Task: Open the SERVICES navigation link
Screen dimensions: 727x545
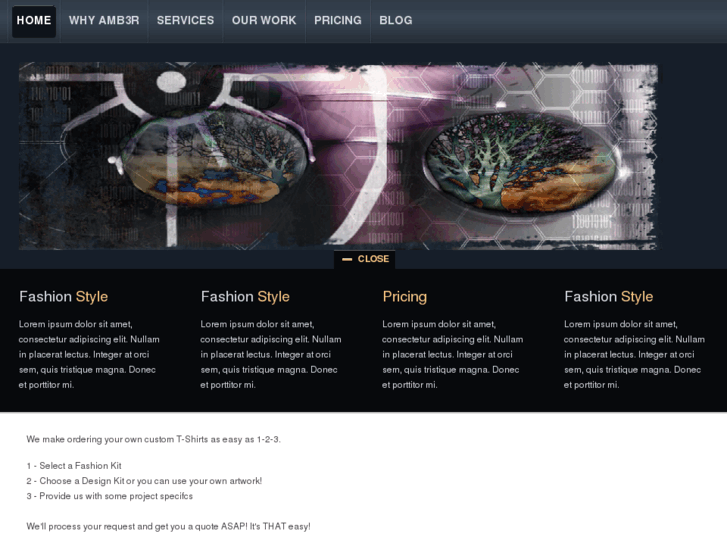Action: (x=185, y=20)
